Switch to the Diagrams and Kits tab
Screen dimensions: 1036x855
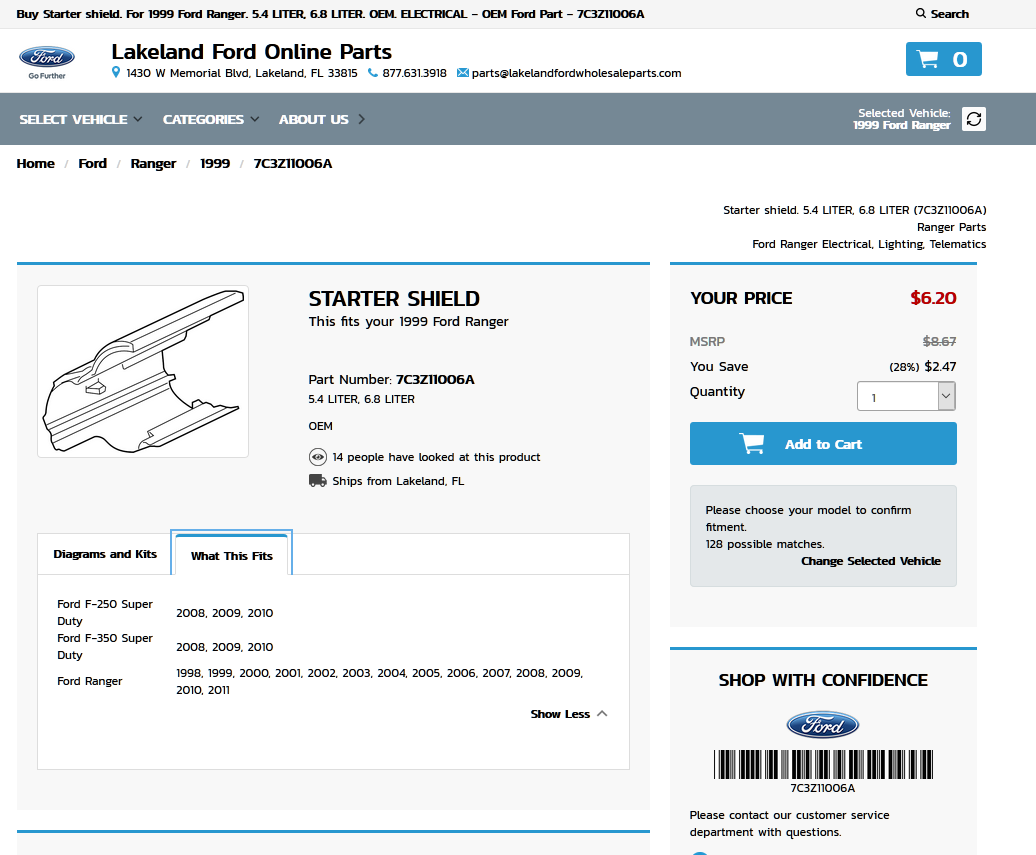(x=105, y=553)
